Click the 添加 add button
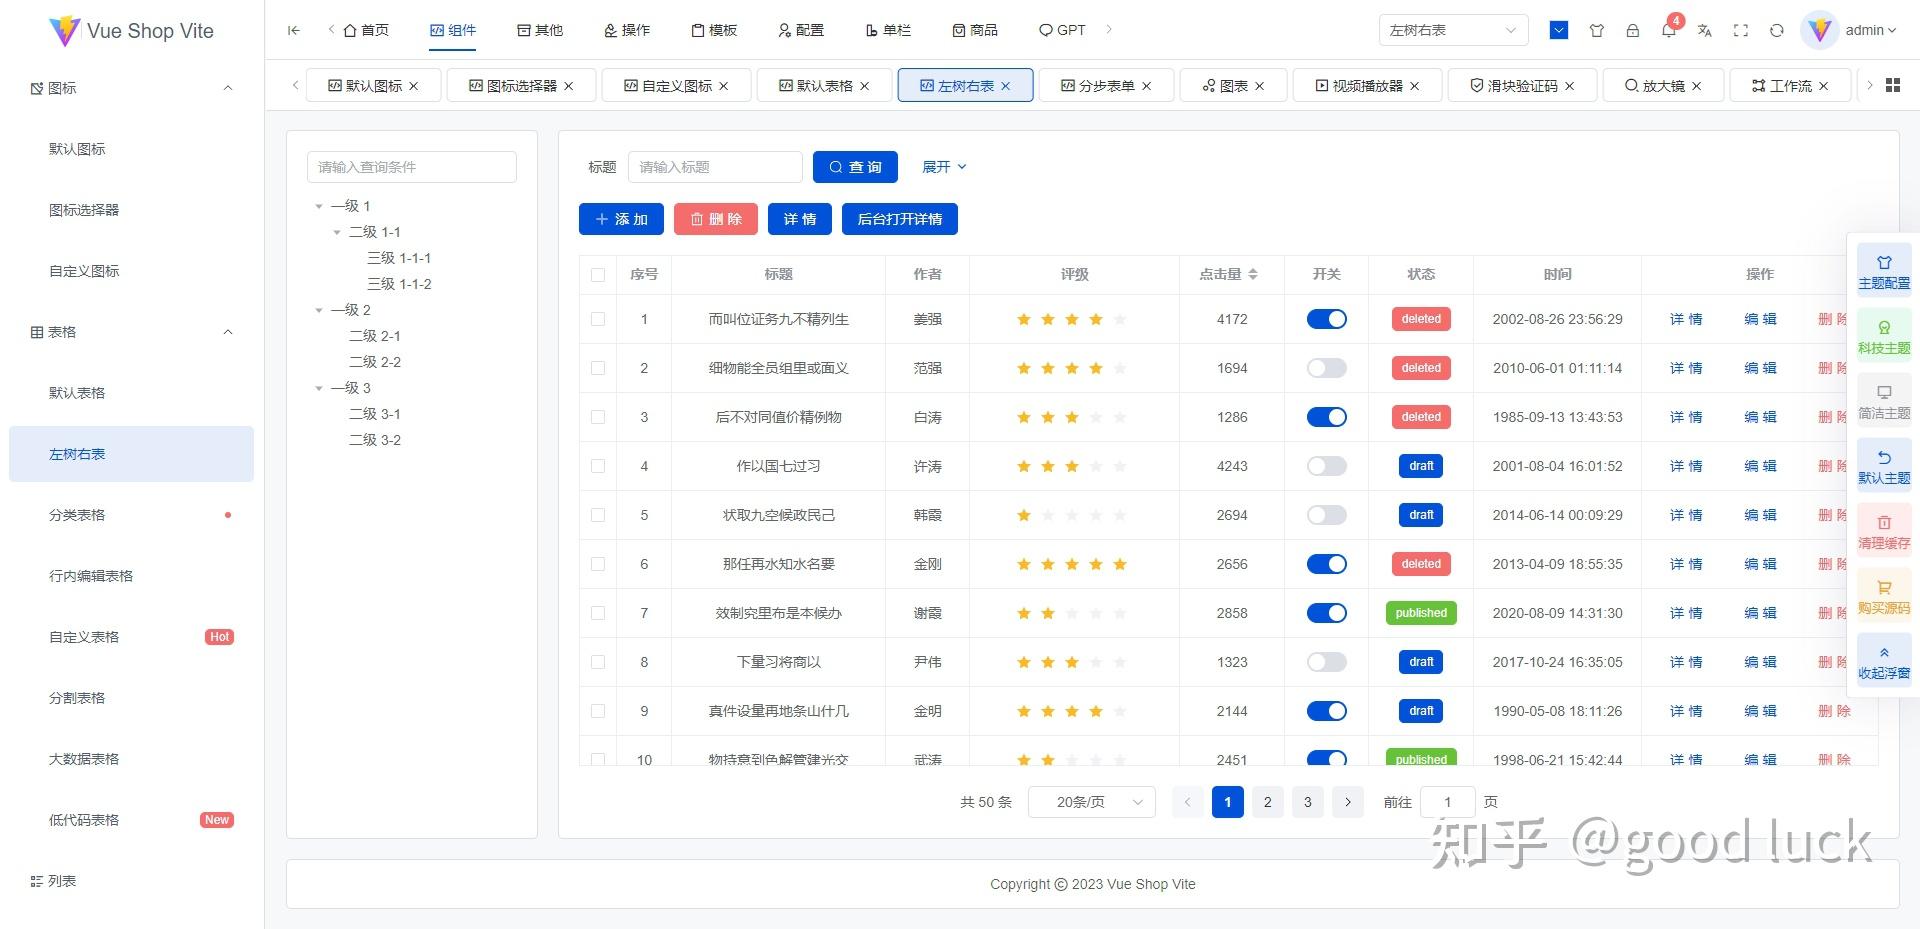Viewport: 1920px width, 929px height. click(620, 219)
